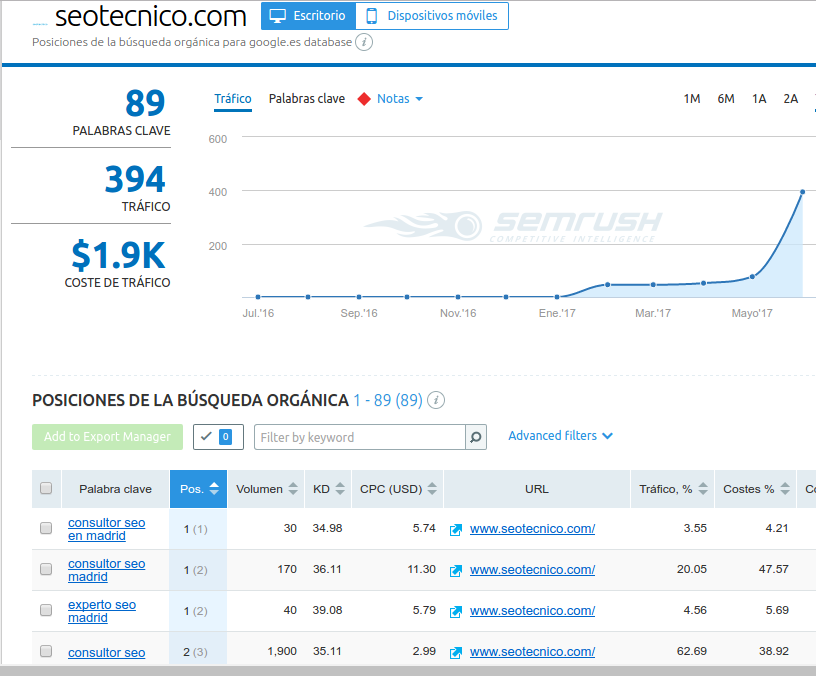Set chart range to 1M
Screen dimensions: 816x676
pos(692,99)
